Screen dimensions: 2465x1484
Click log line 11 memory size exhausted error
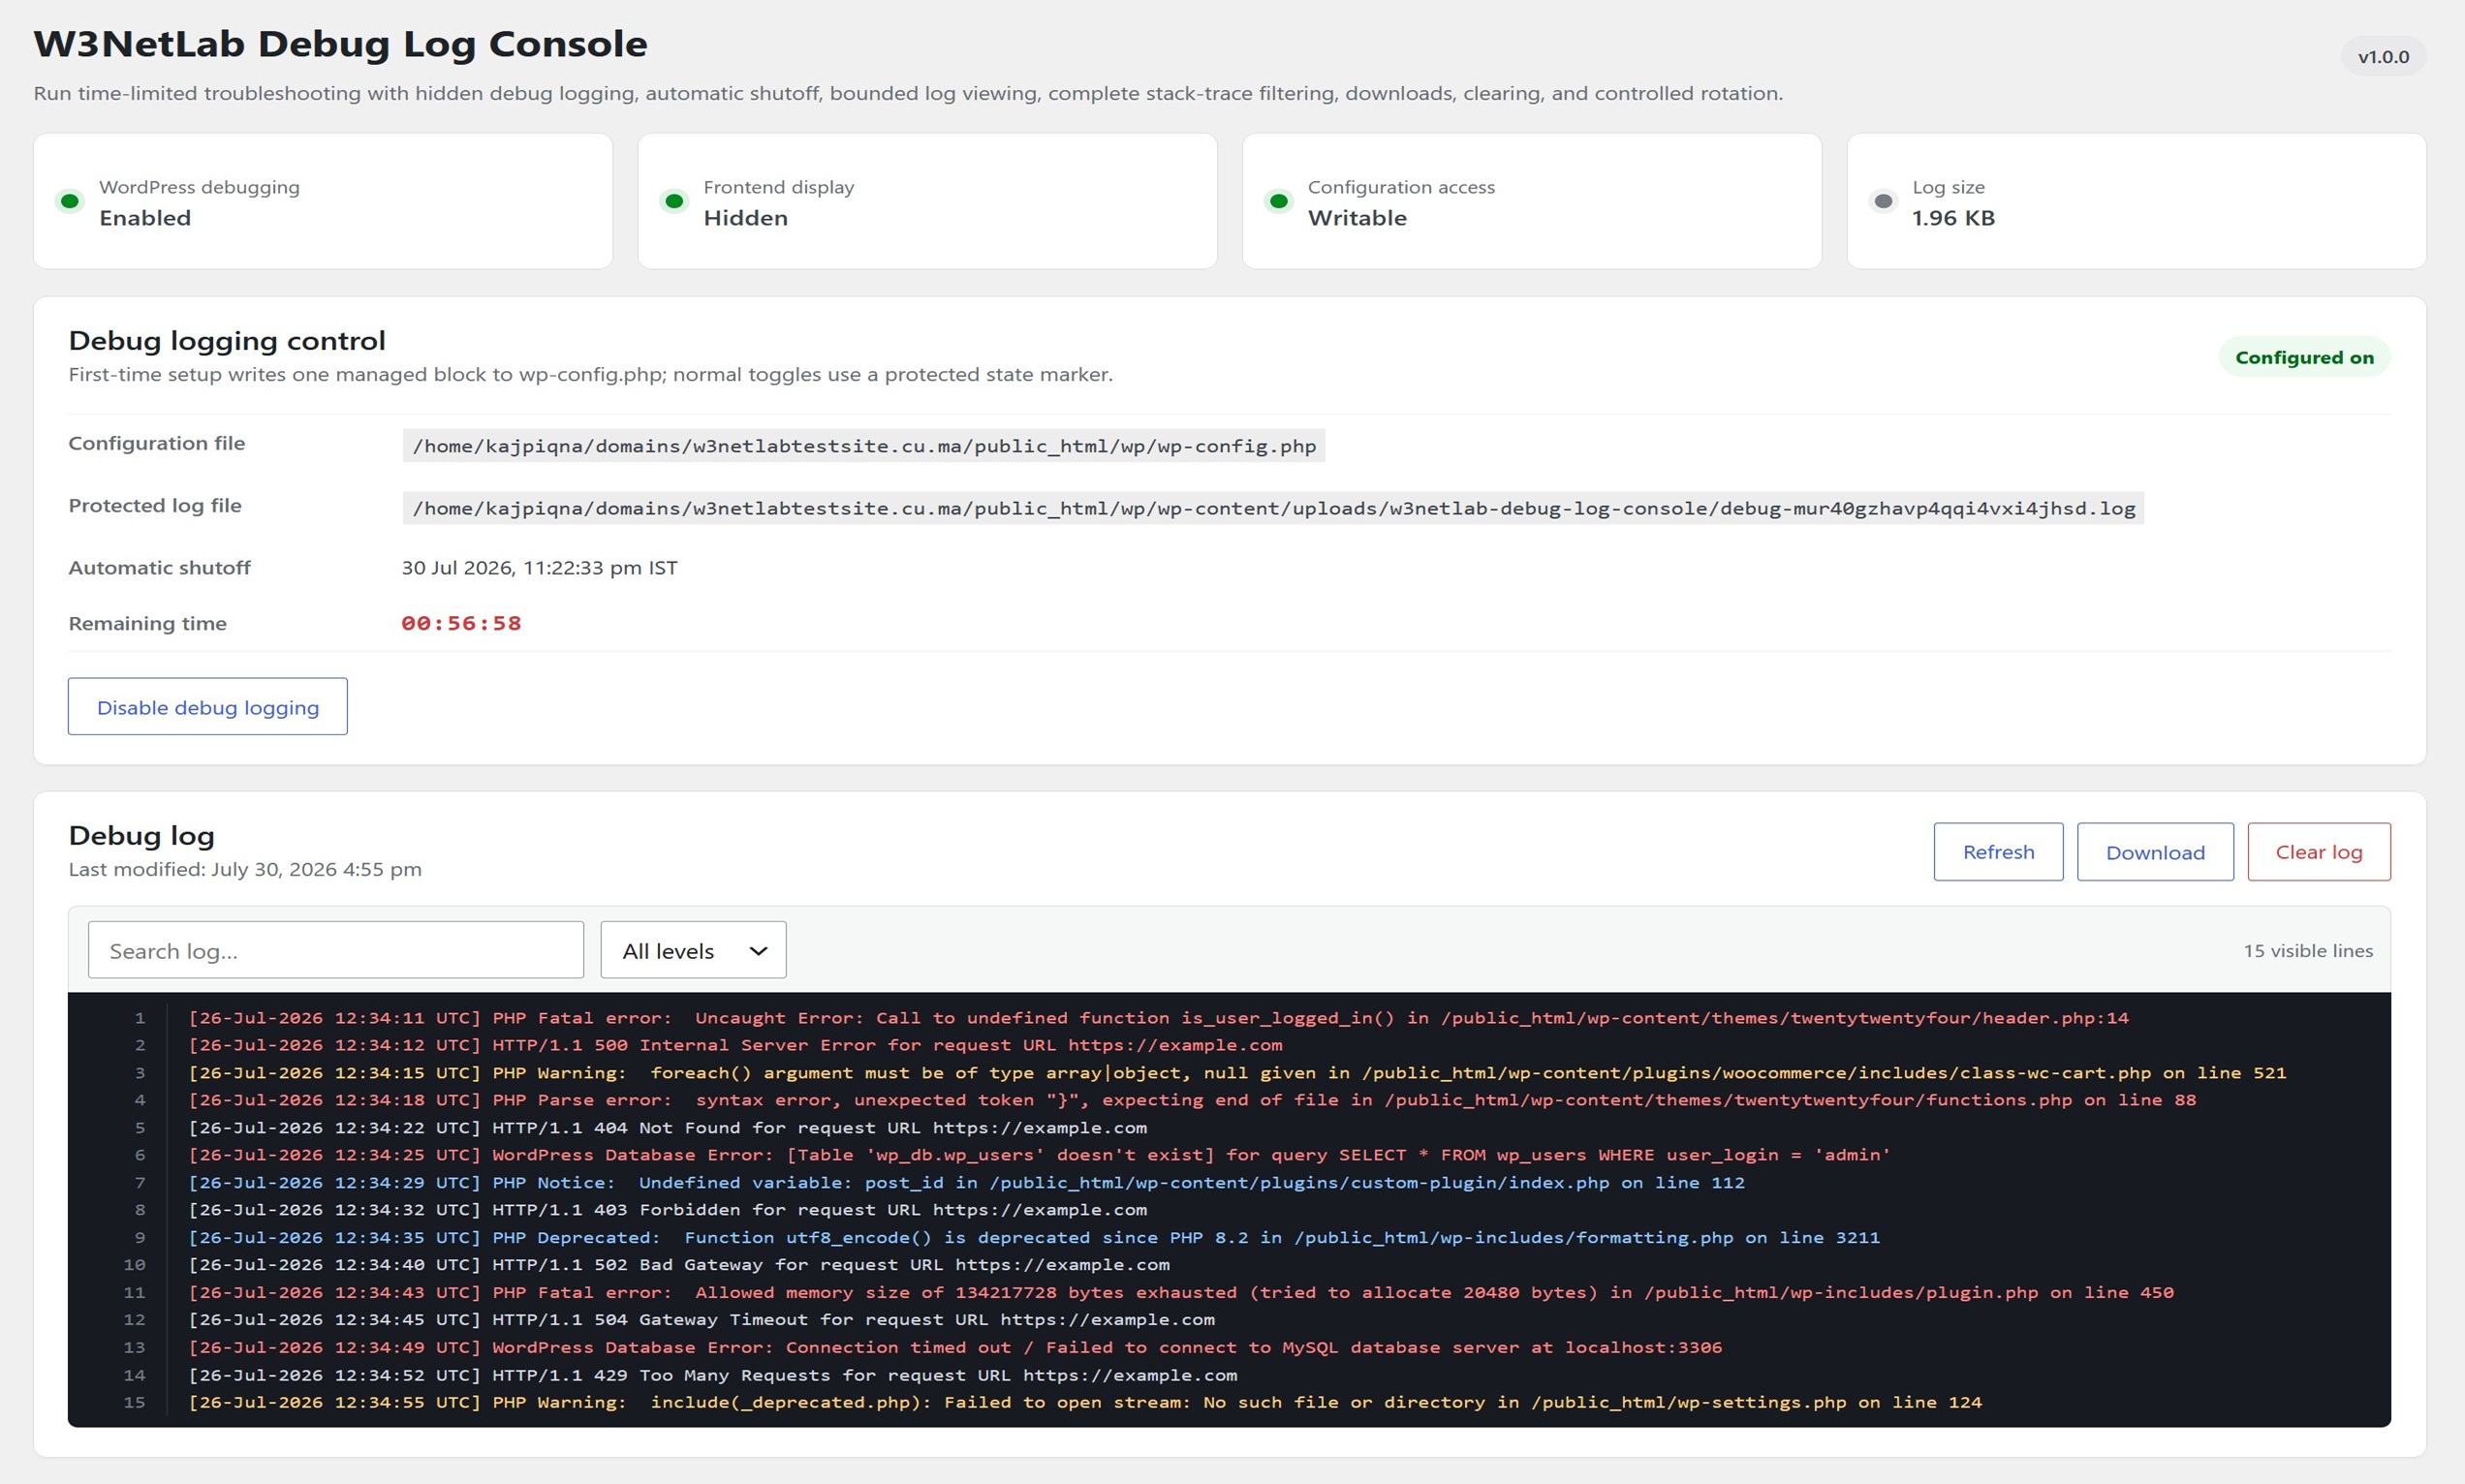tap(1182, 1293)
